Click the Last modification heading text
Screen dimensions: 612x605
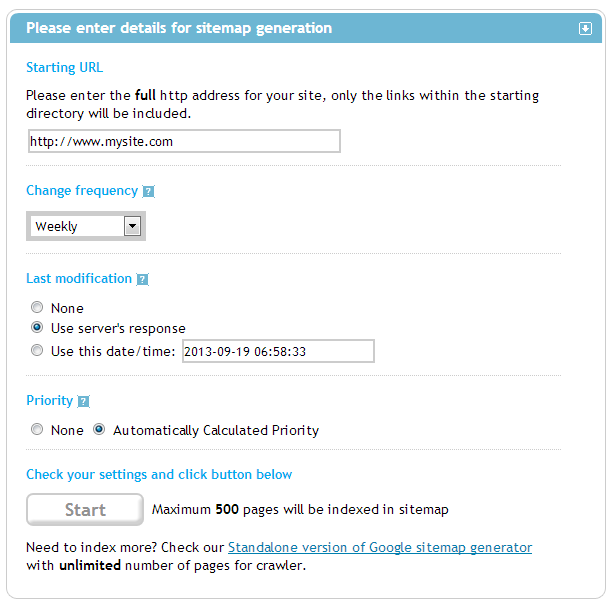coord(79,278)
